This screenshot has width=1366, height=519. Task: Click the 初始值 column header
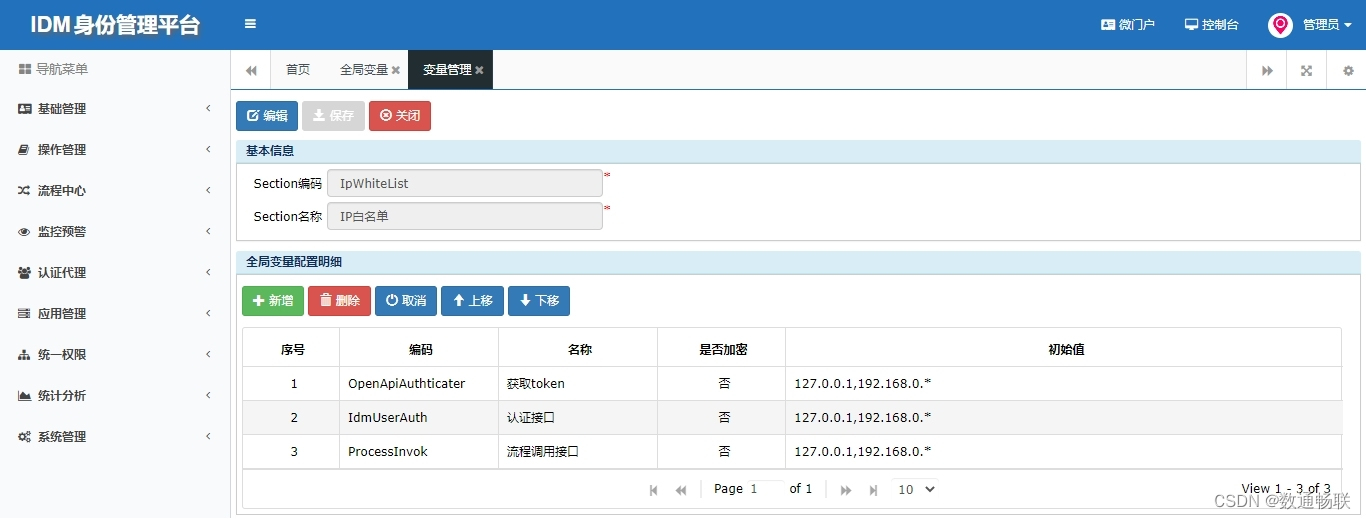[1064, 350]
